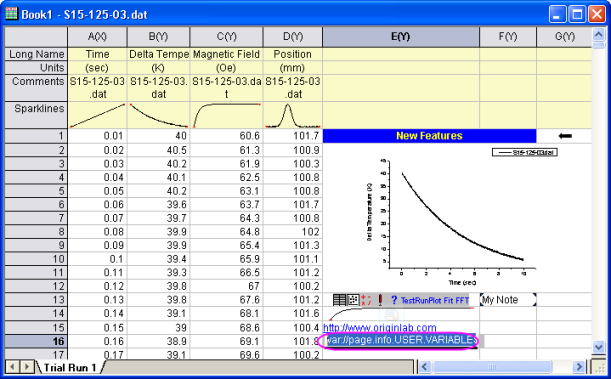Click the vertical scrollbar down arrow

point(599,346)
